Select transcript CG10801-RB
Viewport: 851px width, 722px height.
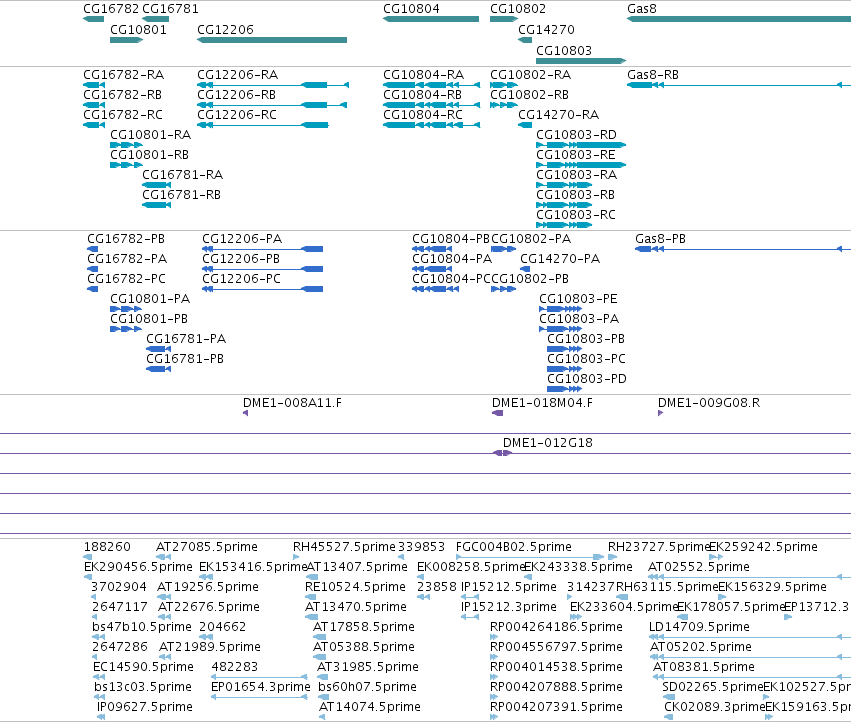(x=126, y=165)
